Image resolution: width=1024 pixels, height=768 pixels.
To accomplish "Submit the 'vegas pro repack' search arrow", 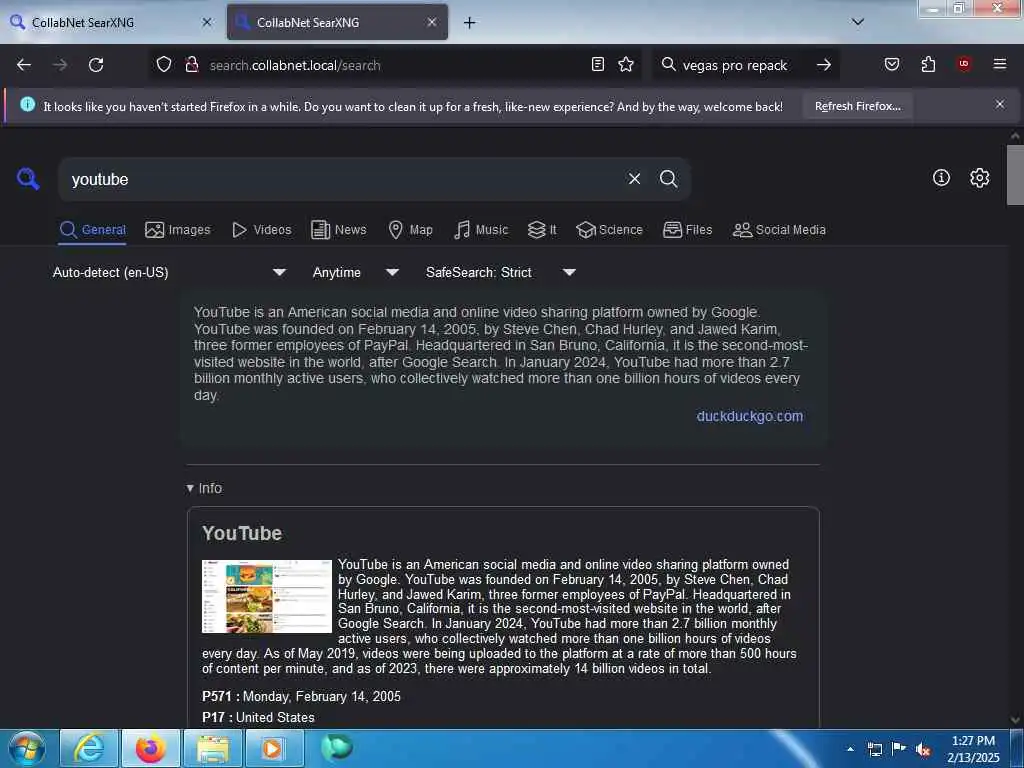I will (x=824, y=65).
